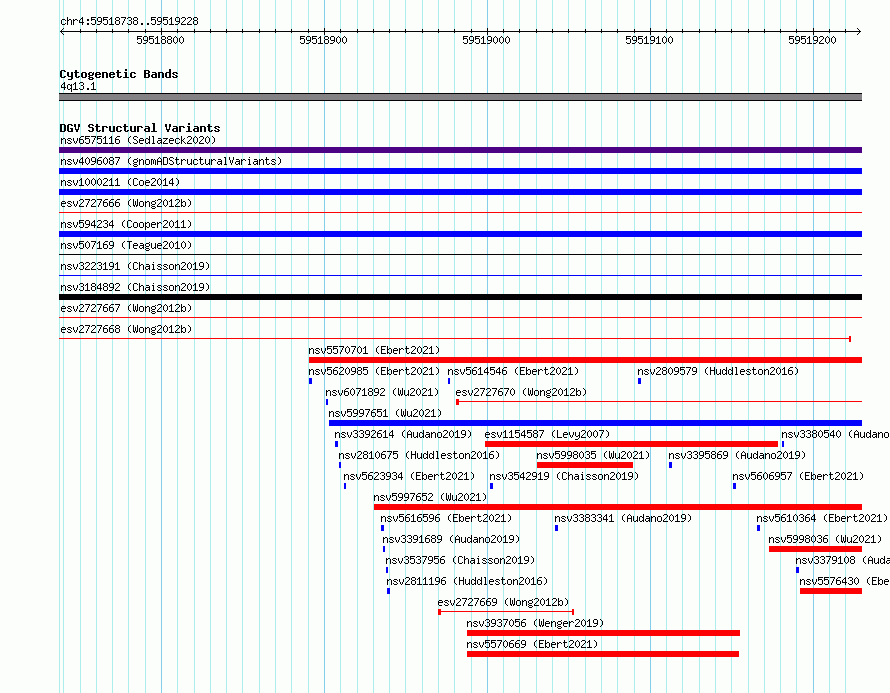Open nsv3391689 (Audano2019) variant

point(451,539)
